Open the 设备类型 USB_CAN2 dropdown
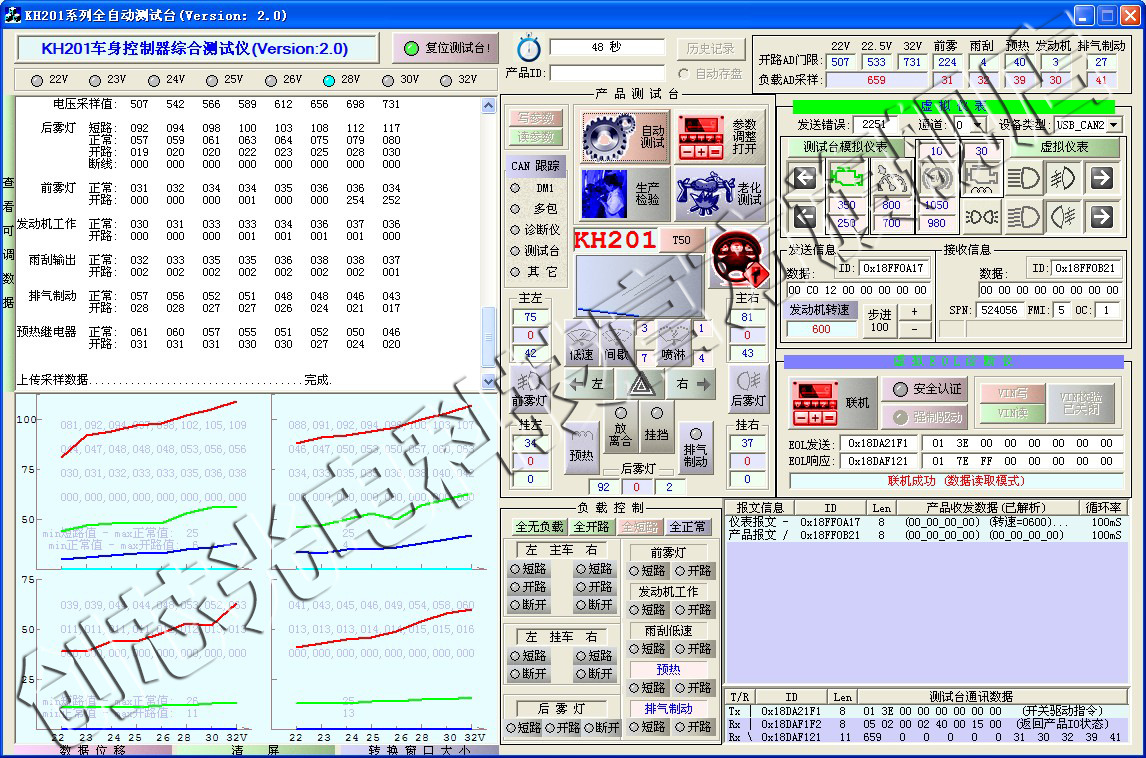Image resolution: width=1146 pixels, height=758 pixels. pyautogui.click(x=1114, y=125)
